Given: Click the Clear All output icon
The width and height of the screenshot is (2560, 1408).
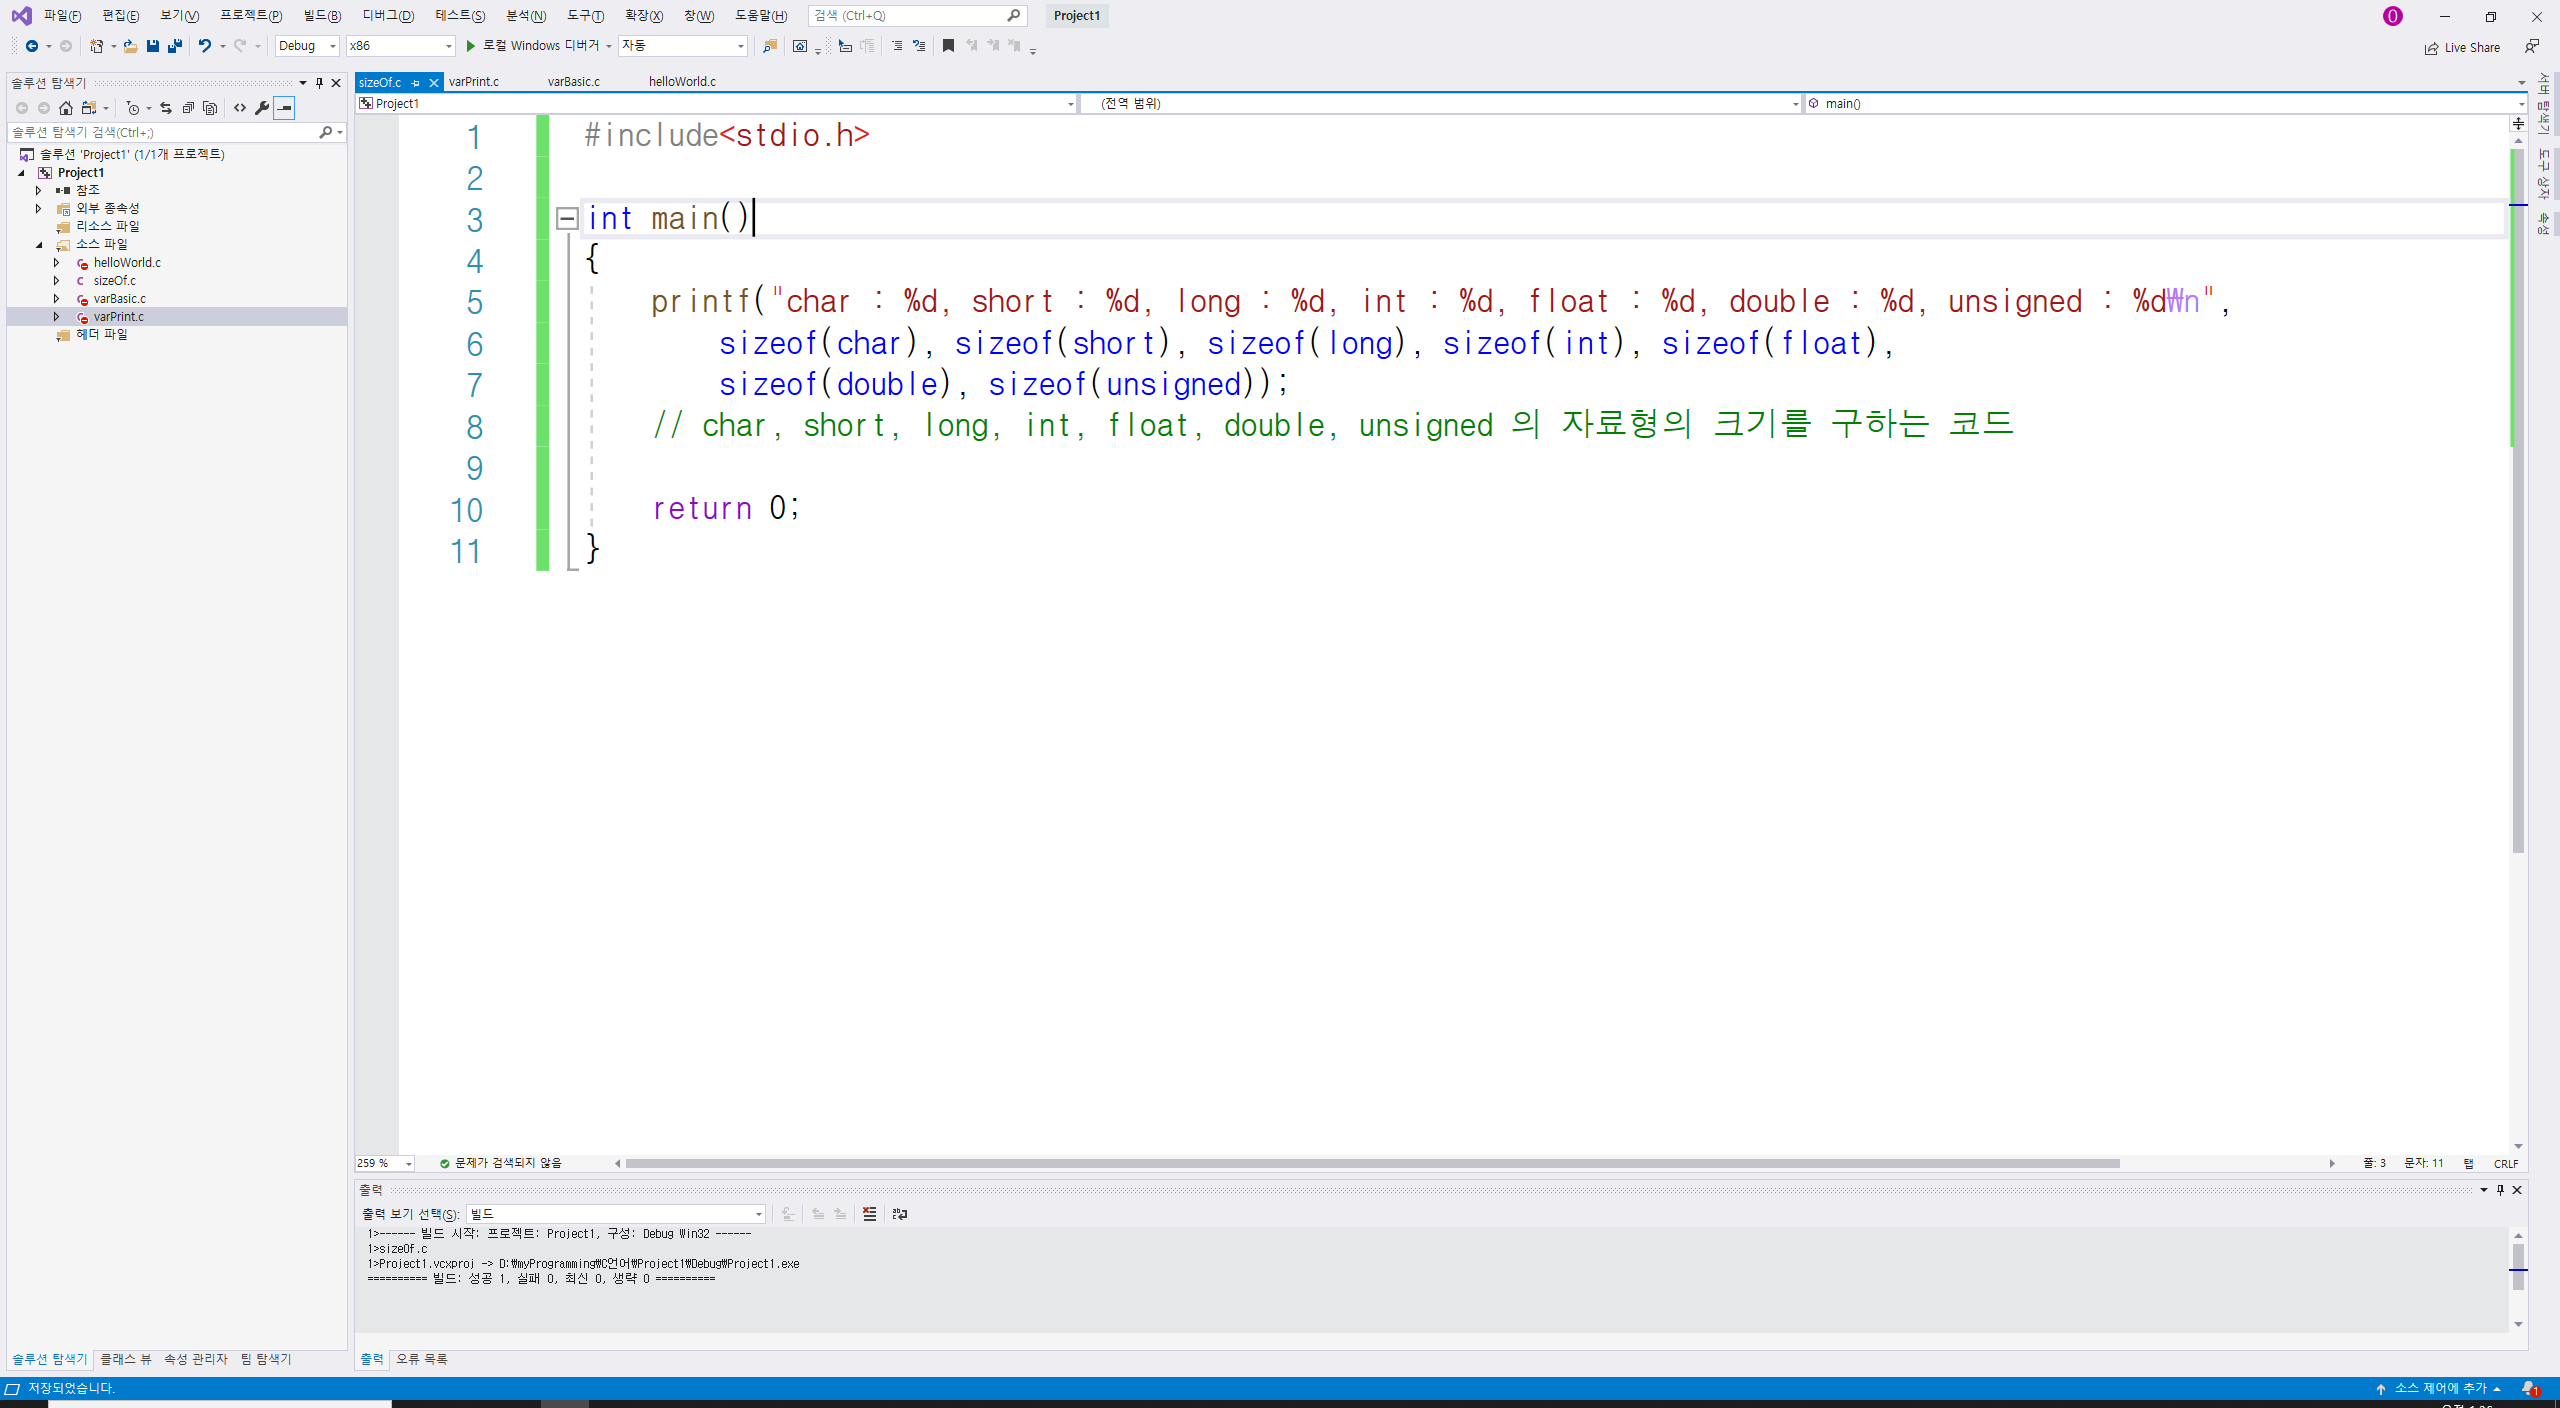Looking at the screenshot, I should 869,1214.
